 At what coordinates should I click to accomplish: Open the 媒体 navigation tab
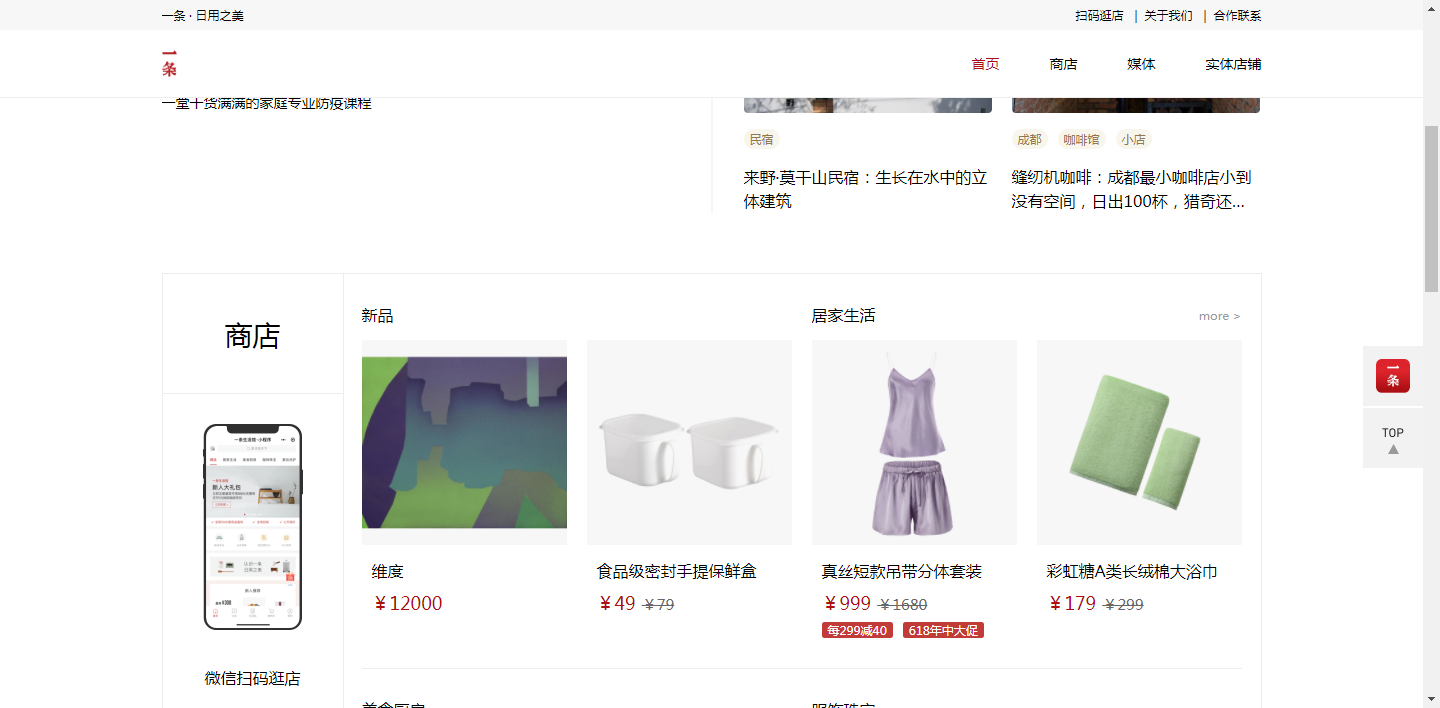(x=1141, y=64)
